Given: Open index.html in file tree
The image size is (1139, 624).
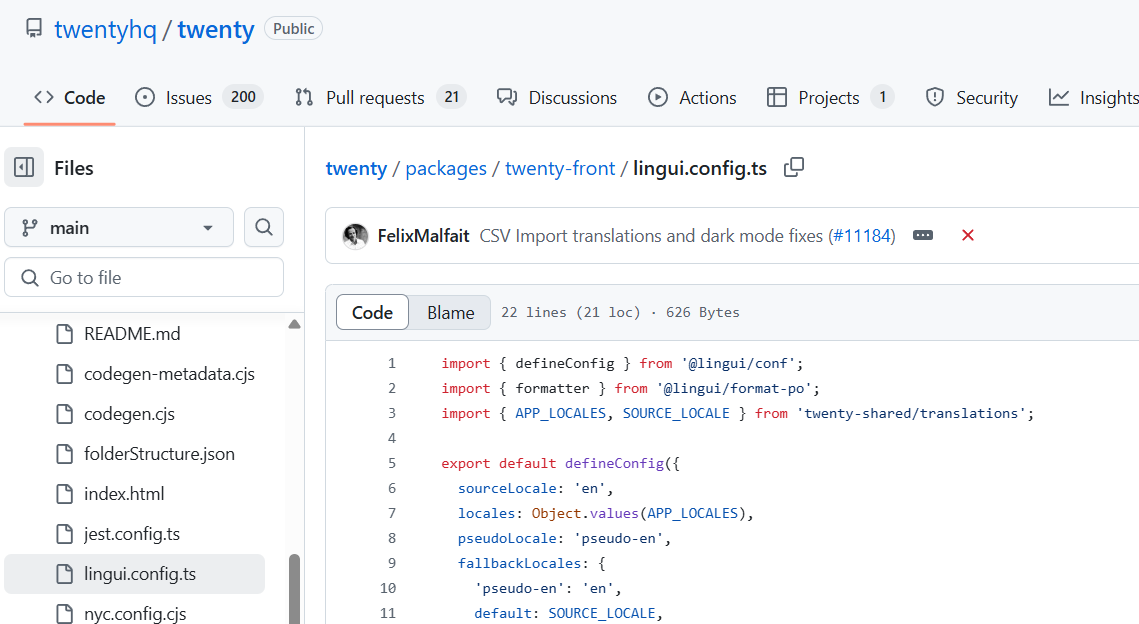Looking at the screenshot, I should (x=124, y=494).
